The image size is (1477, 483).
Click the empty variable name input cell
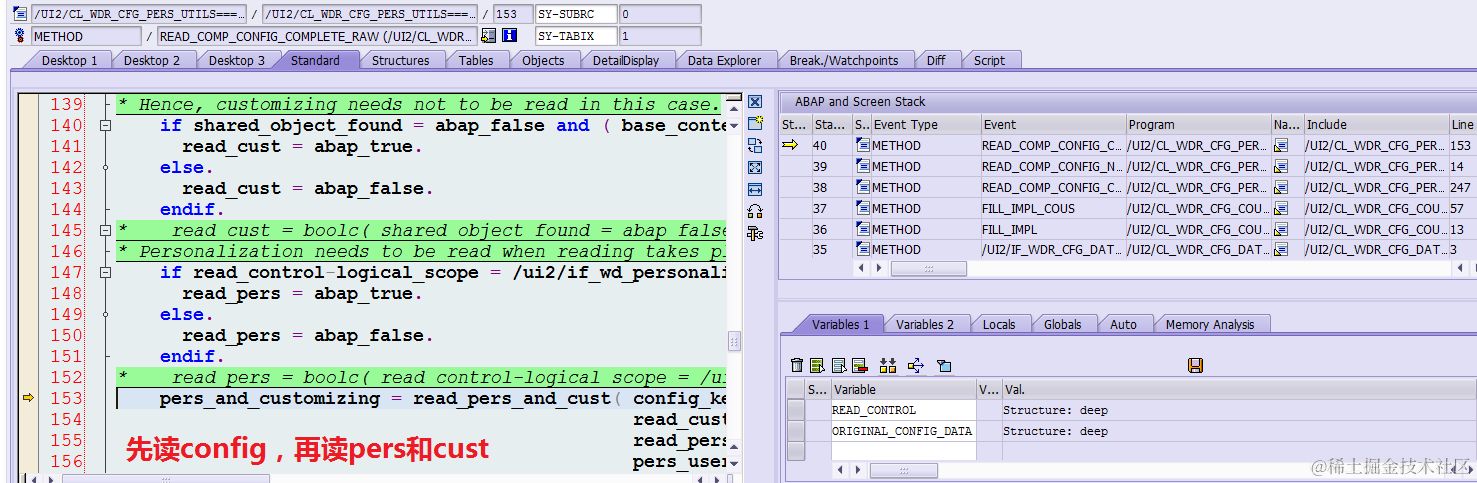[x=903, y=451]
